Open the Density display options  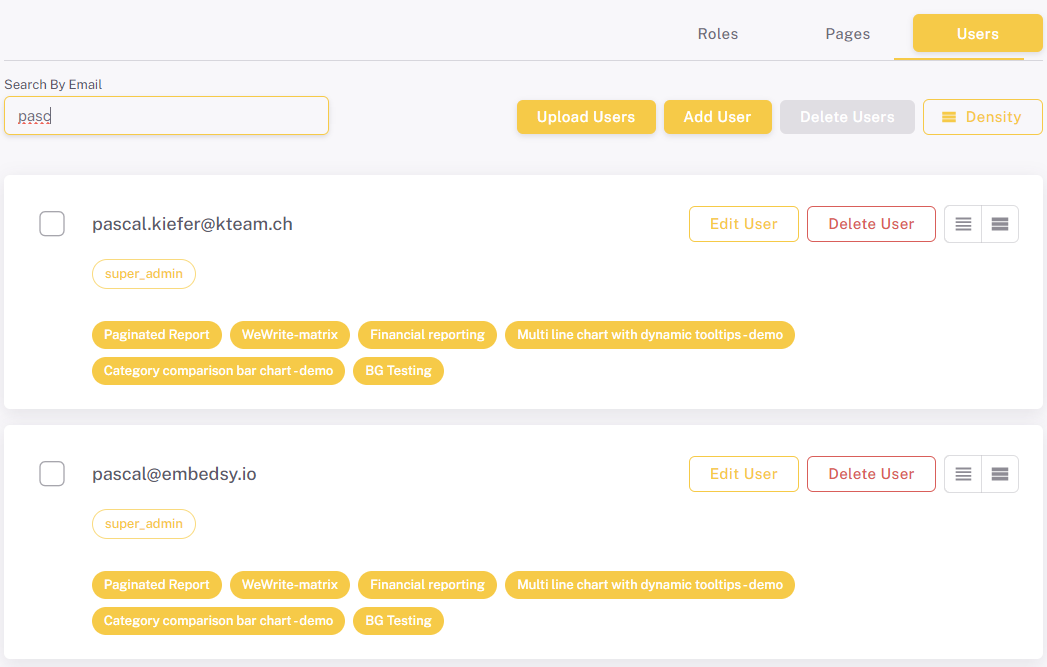[x=982, y=116]
